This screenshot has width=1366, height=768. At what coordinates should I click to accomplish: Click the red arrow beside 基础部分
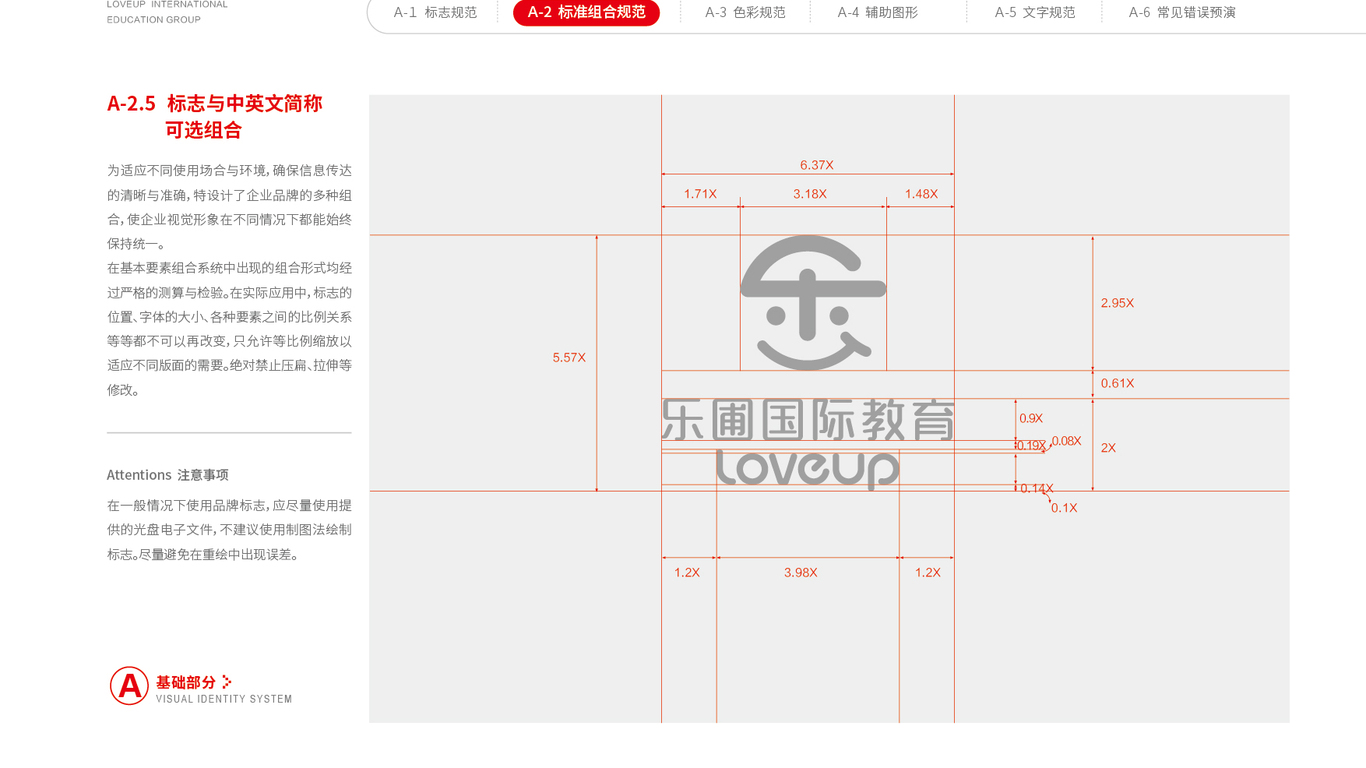(x=227, y=682)
